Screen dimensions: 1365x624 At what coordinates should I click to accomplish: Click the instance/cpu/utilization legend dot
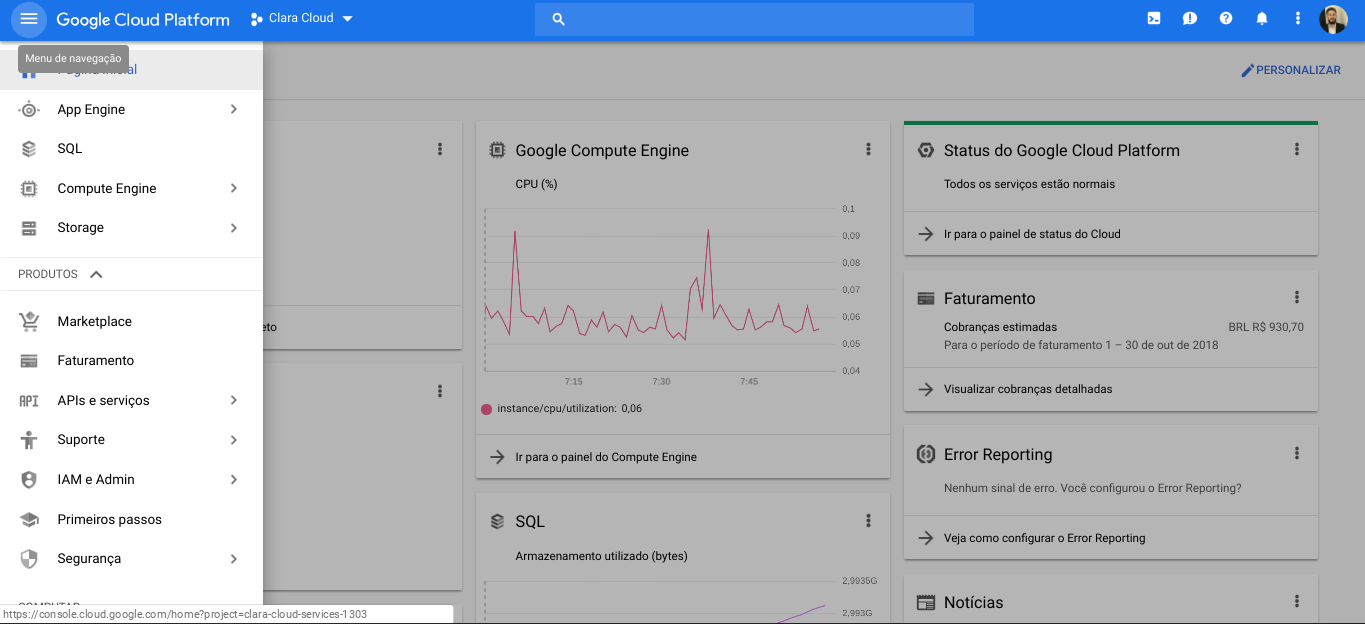(487, 408)
